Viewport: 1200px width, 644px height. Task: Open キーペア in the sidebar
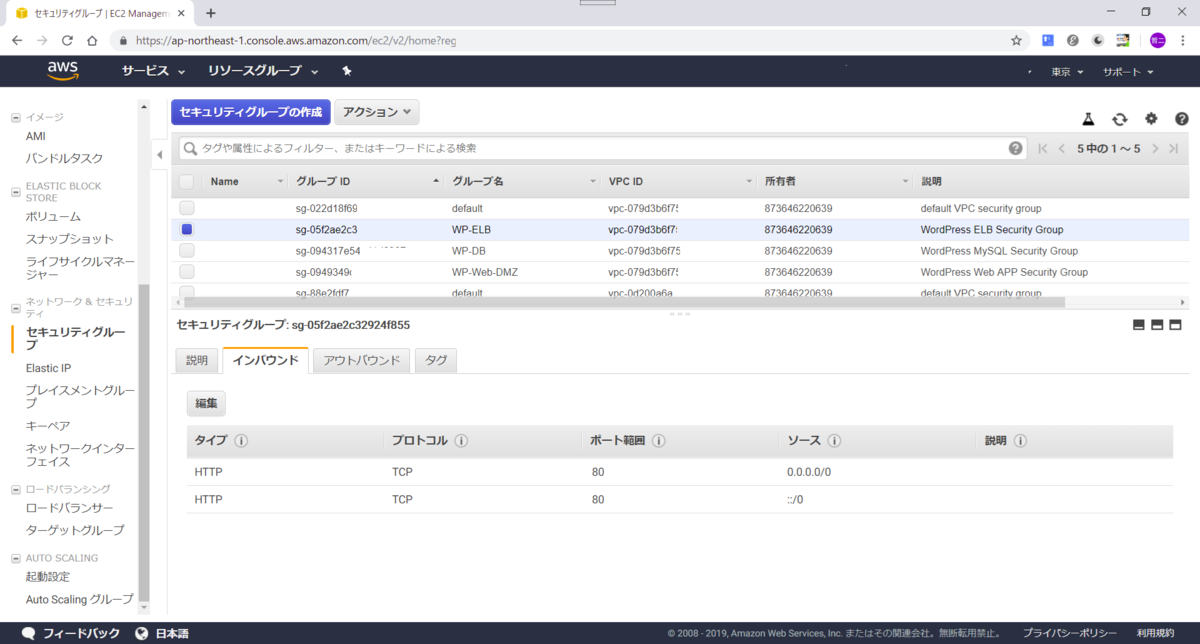48,426
